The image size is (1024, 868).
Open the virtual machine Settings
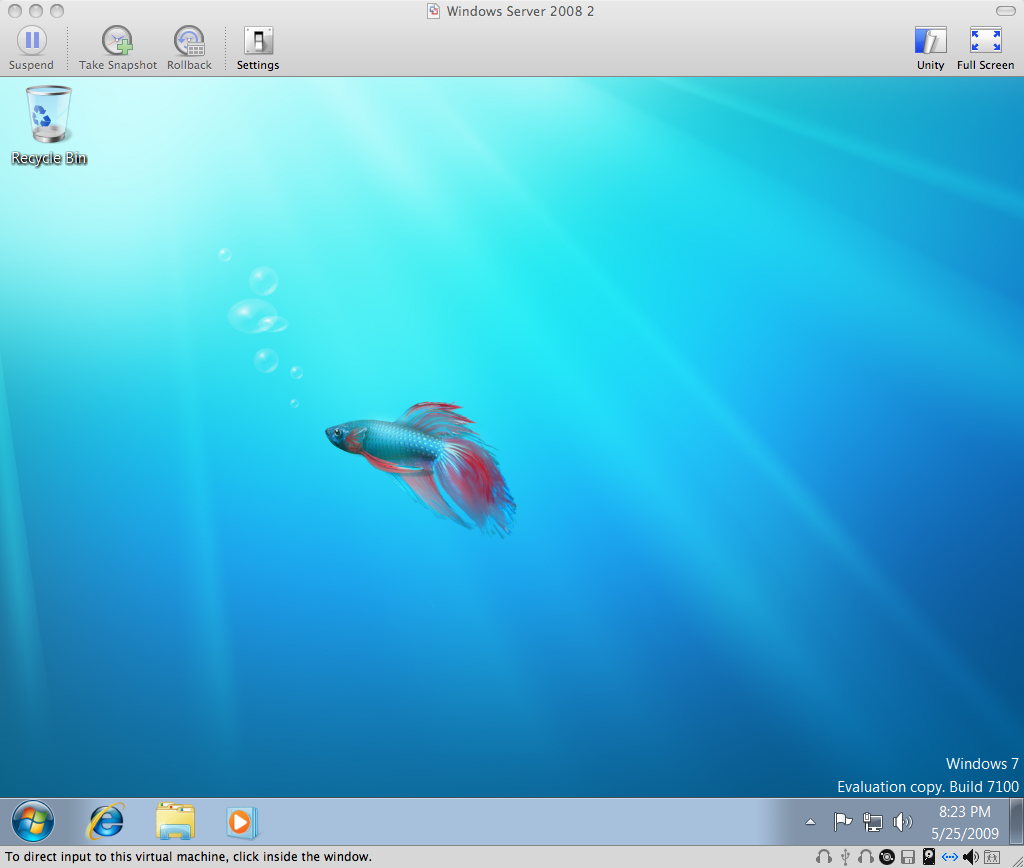258,48
